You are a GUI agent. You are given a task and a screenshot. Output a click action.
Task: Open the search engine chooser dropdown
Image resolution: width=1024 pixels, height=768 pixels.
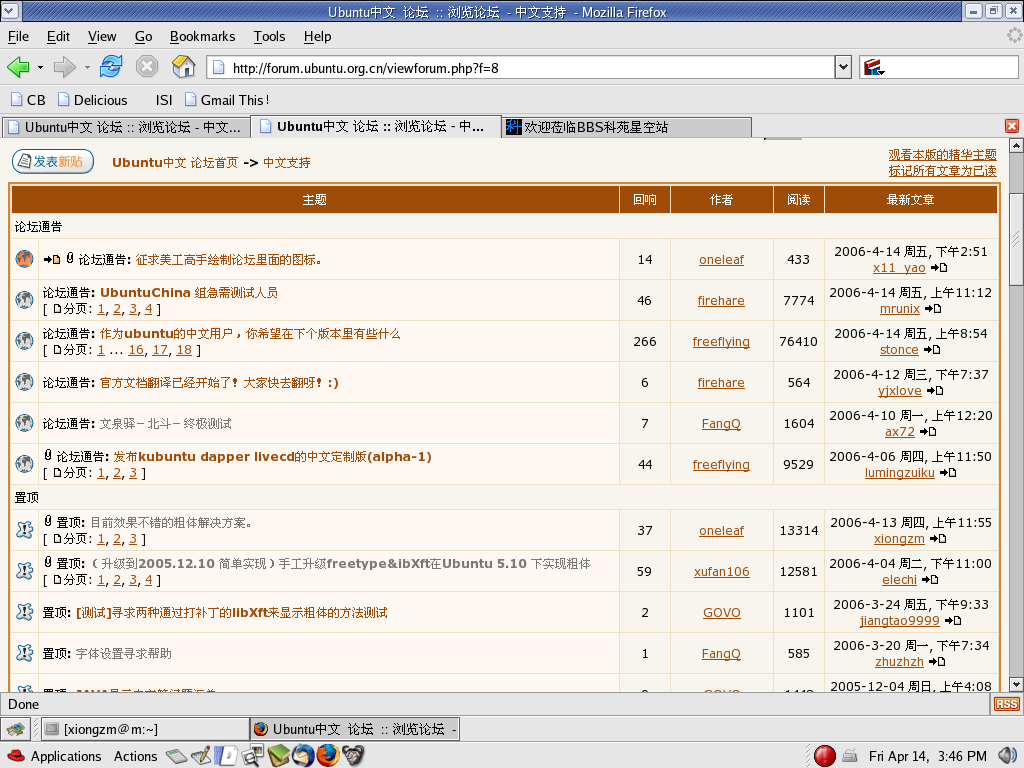click(874, 67)
